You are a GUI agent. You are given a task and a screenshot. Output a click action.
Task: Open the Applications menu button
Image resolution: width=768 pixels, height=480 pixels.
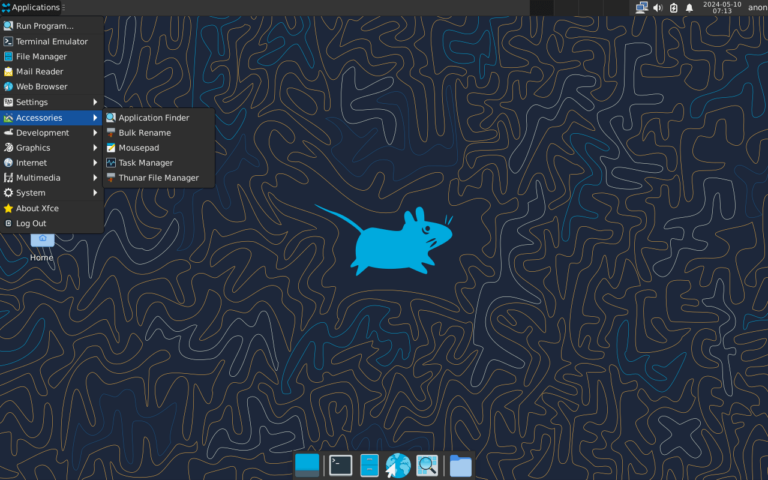coord(31,7)
